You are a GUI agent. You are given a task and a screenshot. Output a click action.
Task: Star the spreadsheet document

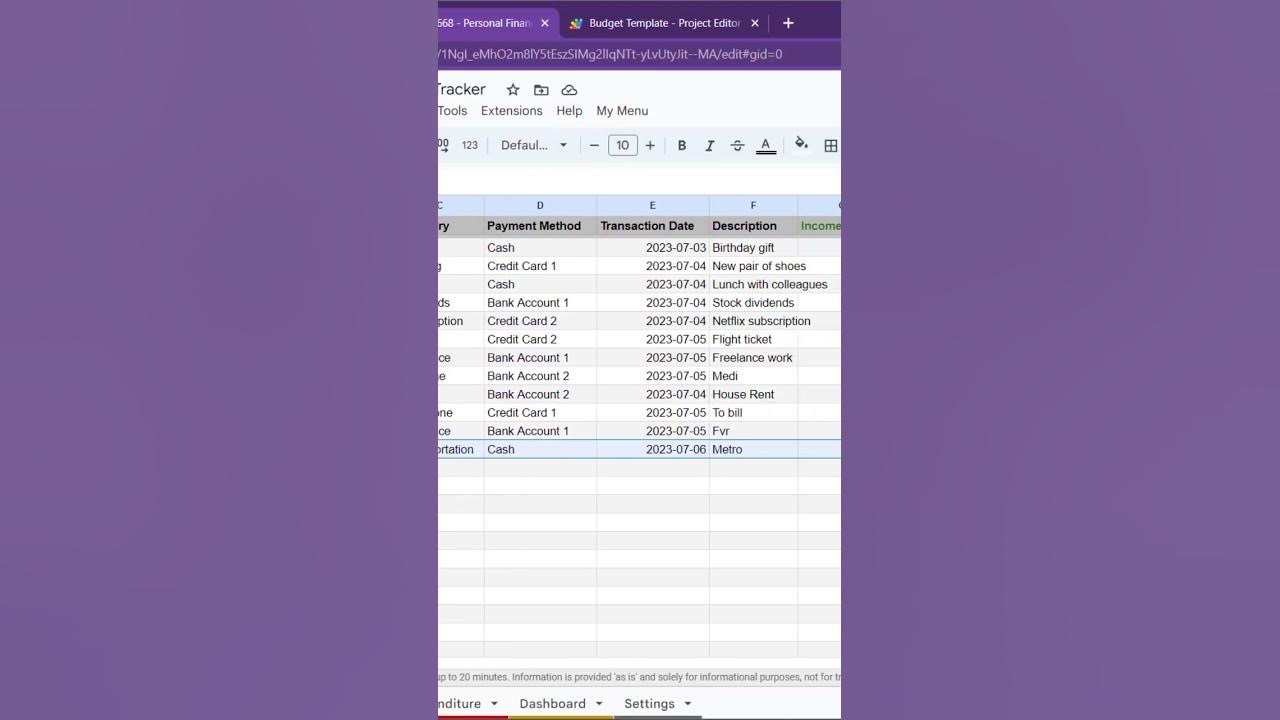coord(513,90)
